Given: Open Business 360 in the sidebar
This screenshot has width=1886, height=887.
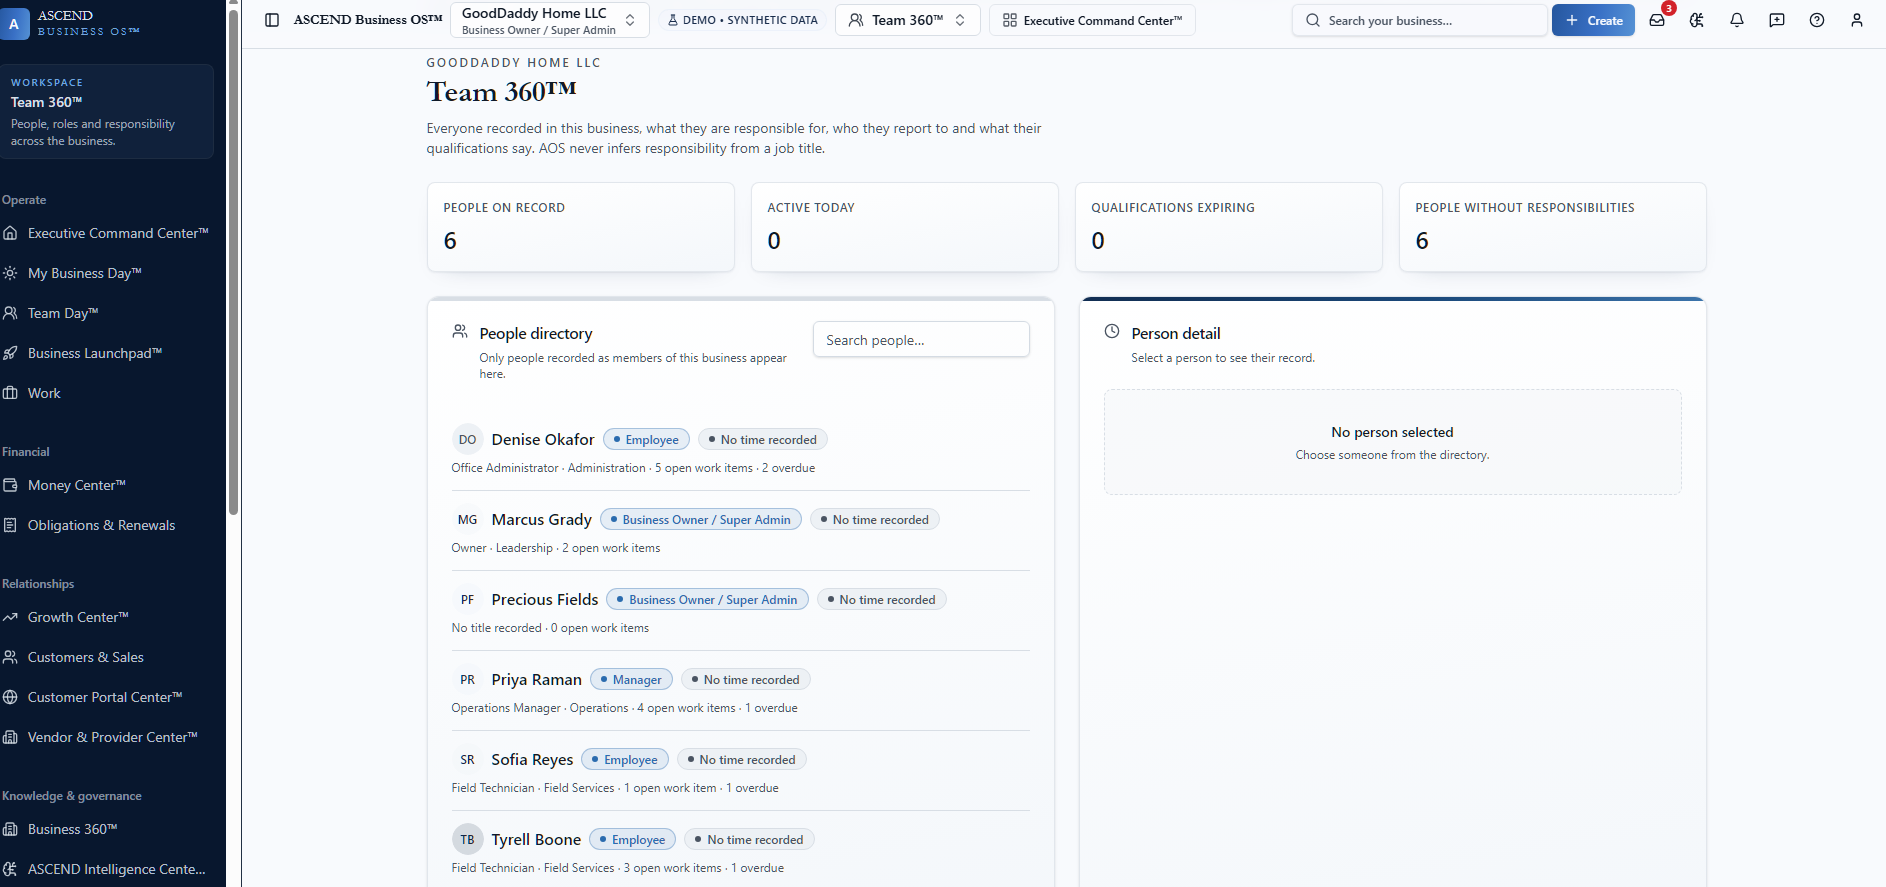Looking at the screenshot, I should pyautogui.click(x=106, y=829).
